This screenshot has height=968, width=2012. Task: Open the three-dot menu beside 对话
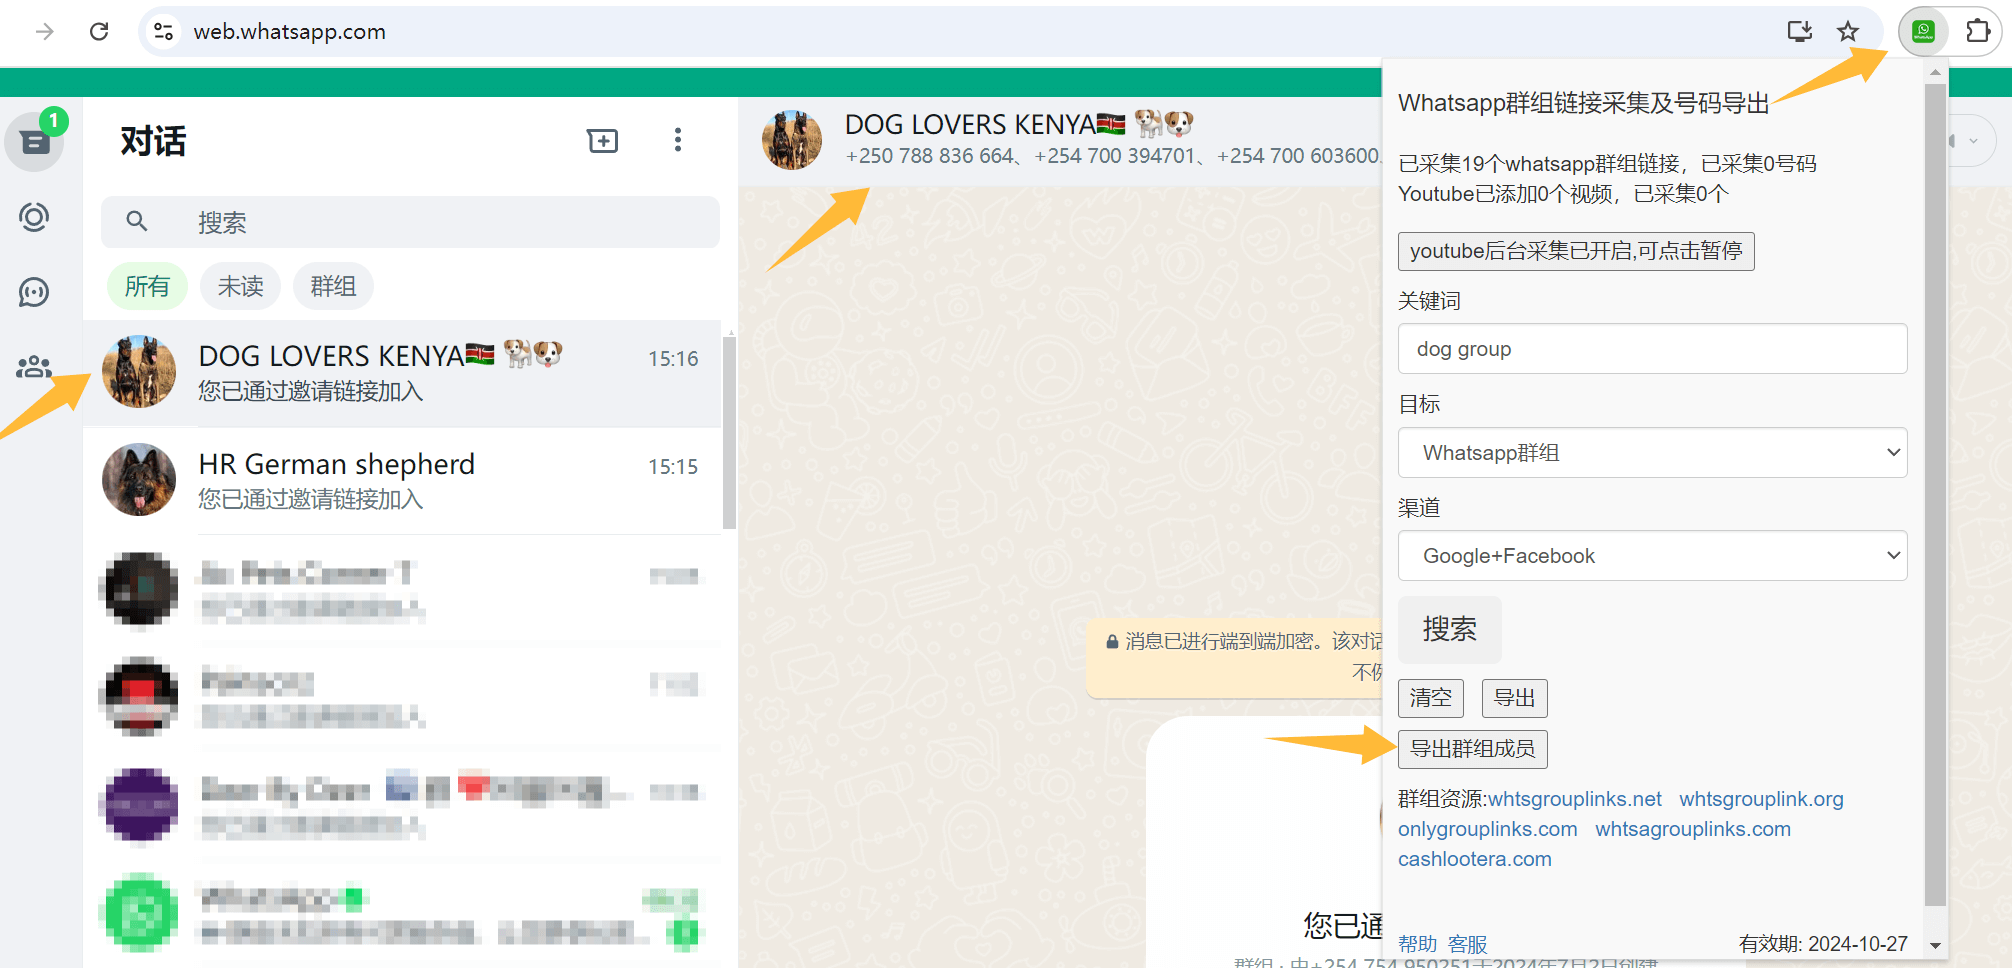pos(678,140)
